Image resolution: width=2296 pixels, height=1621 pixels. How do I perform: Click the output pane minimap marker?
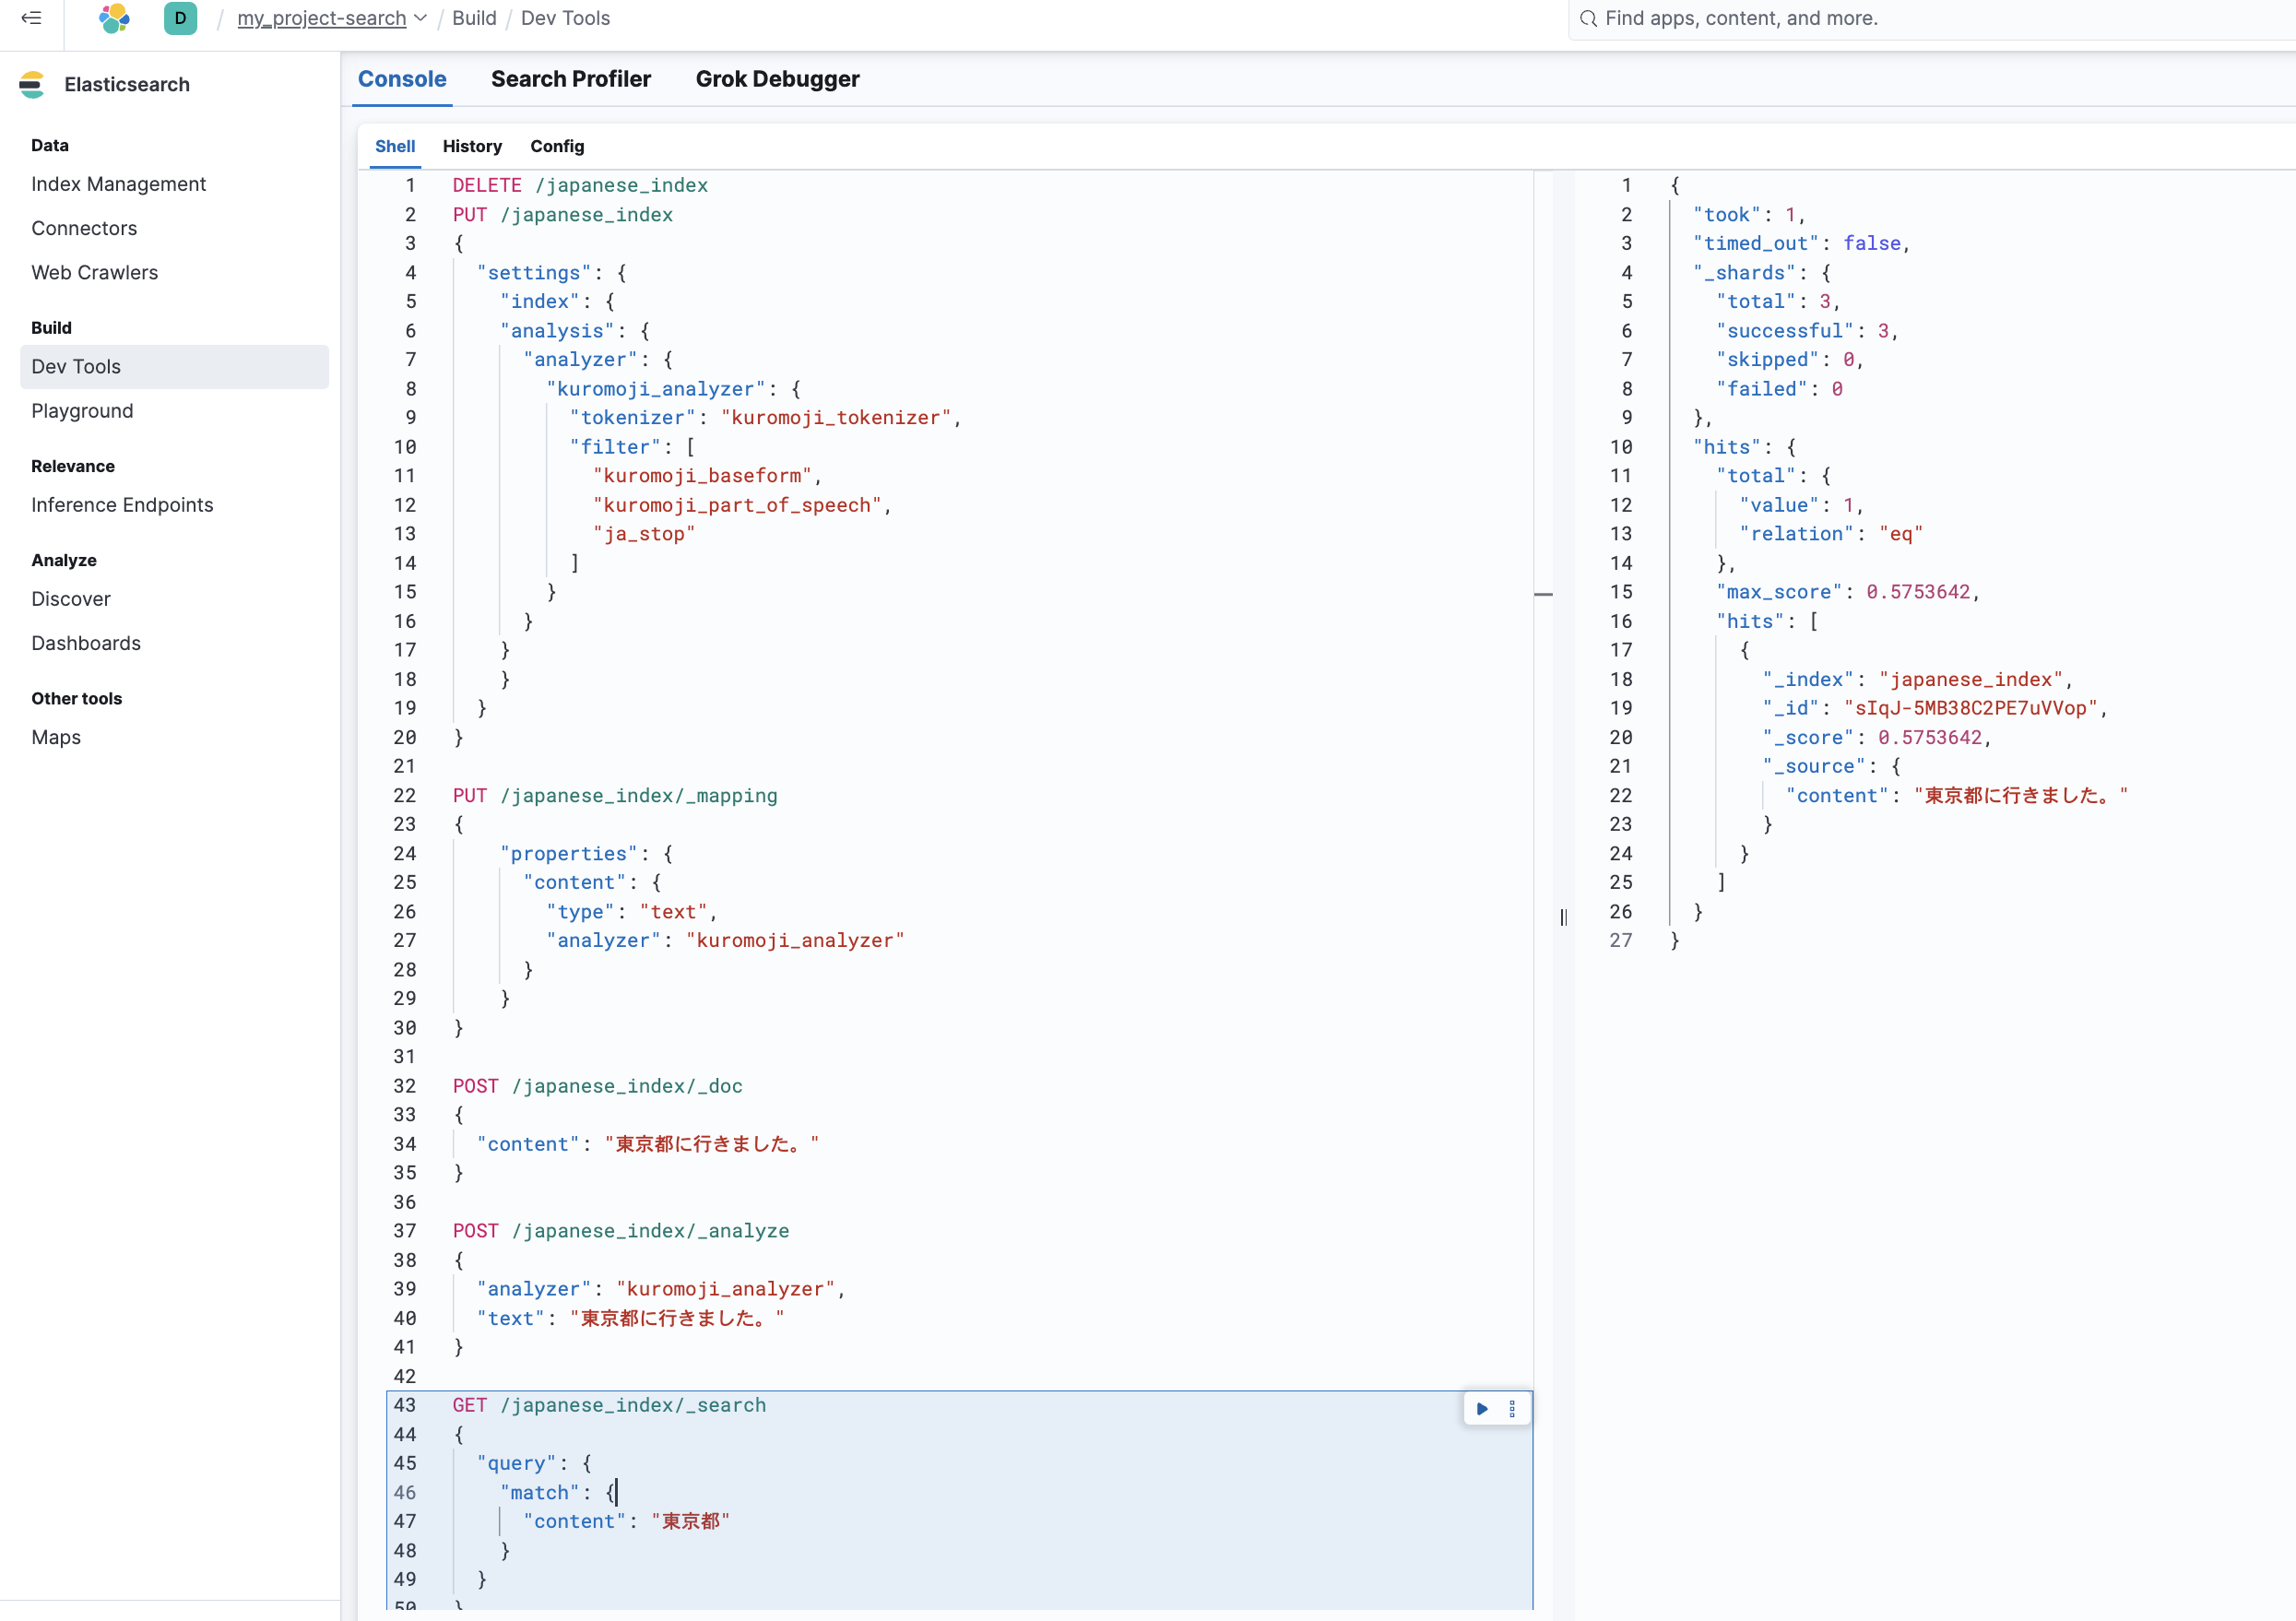pyautogui.click(x=1543, y=594)
